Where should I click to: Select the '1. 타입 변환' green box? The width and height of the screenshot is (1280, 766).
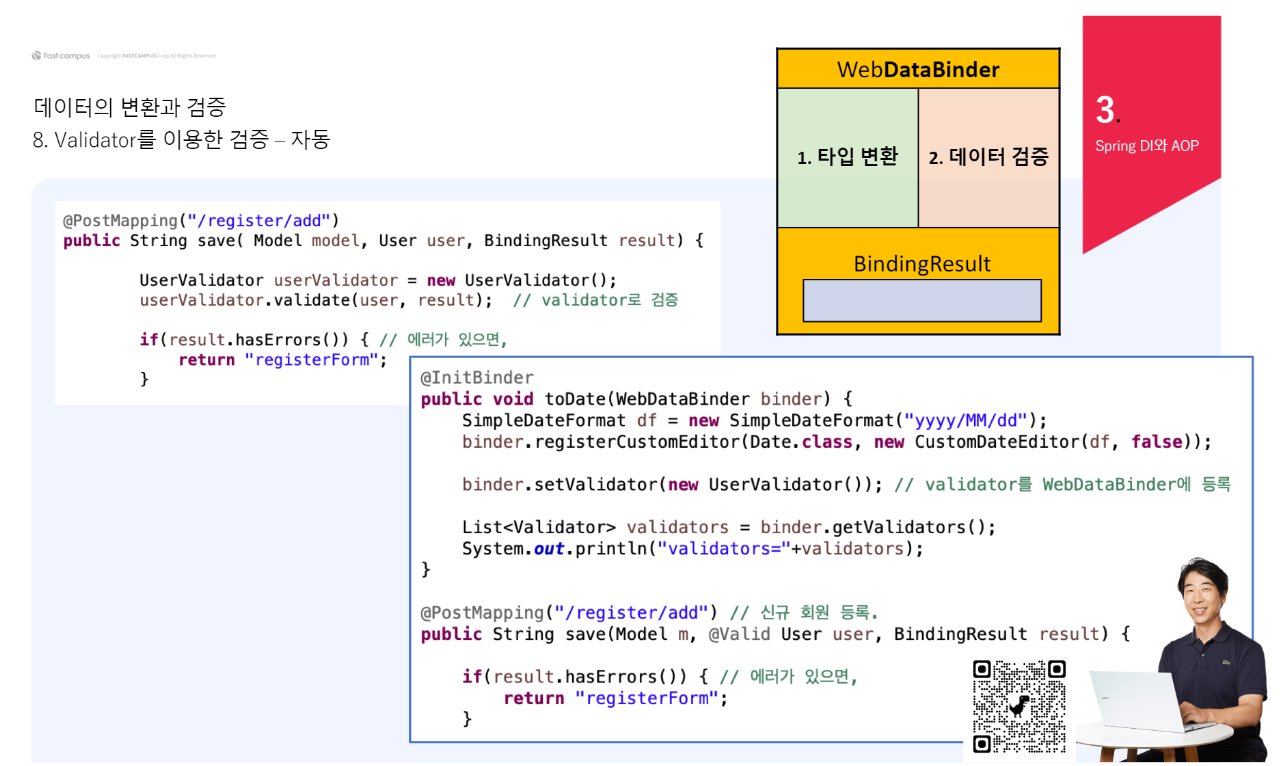tap(848, 157)
